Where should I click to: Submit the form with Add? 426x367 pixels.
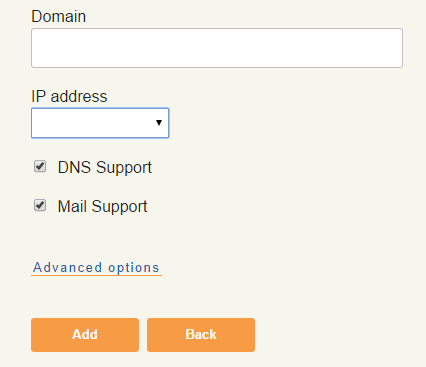coord(85,335)
